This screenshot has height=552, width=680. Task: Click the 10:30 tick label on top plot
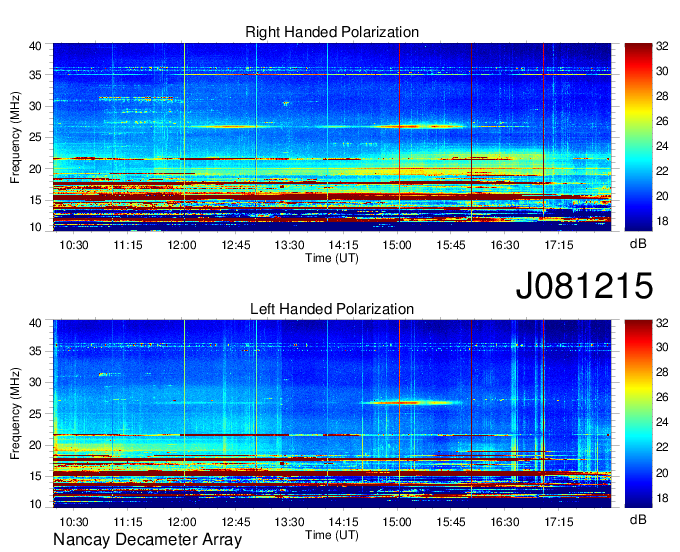(74, 245)
